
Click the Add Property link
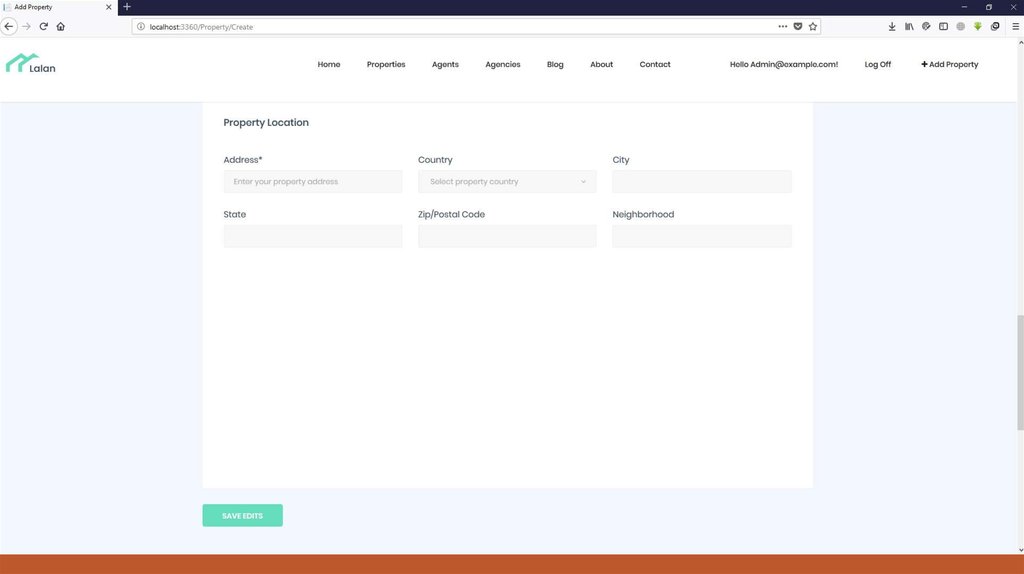tap(950, 64)
